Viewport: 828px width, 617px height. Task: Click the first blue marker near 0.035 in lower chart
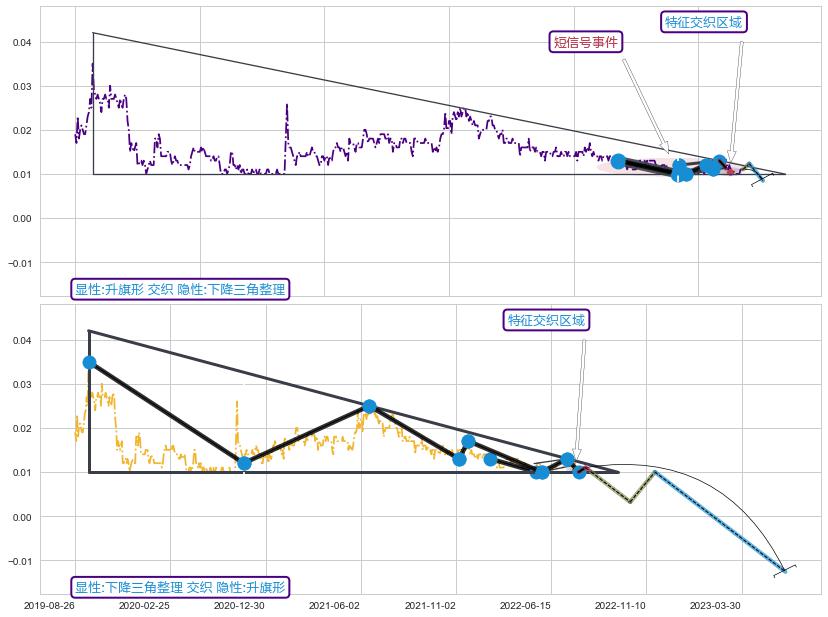[x=90, y=362]
